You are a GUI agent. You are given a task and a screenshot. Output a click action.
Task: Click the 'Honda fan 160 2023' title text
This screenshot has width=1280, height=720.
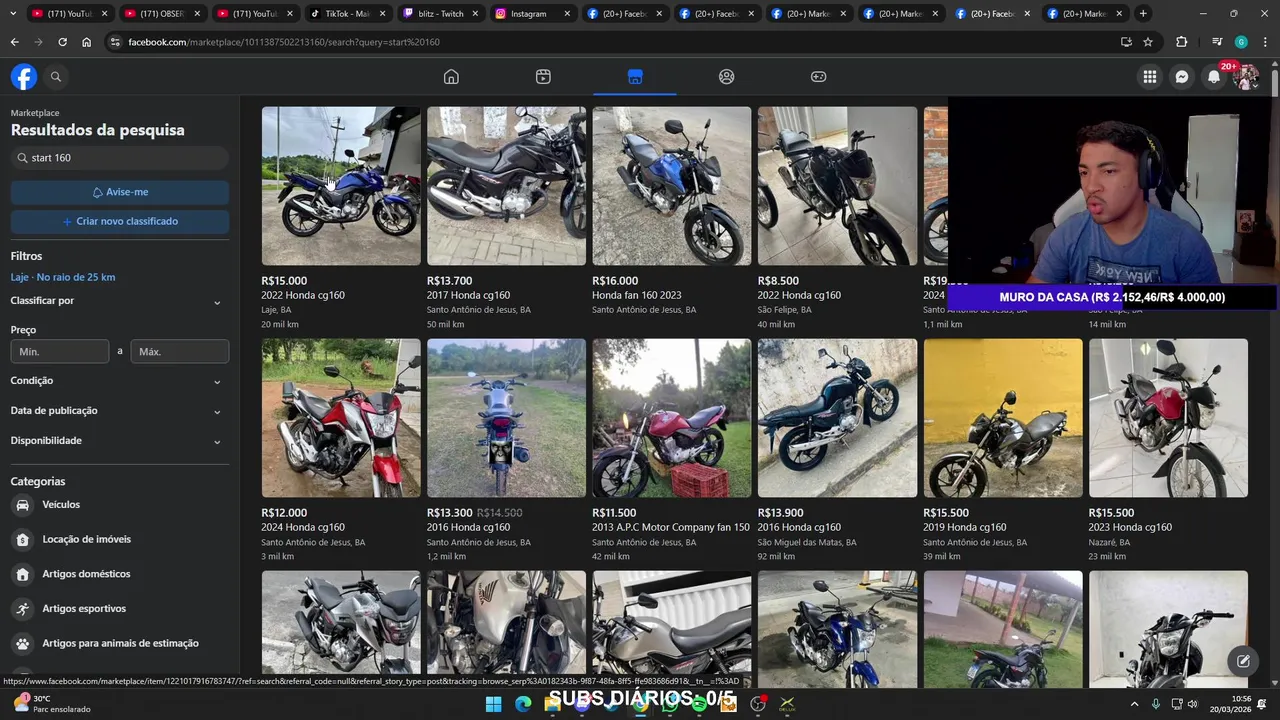tap(637, 296)
